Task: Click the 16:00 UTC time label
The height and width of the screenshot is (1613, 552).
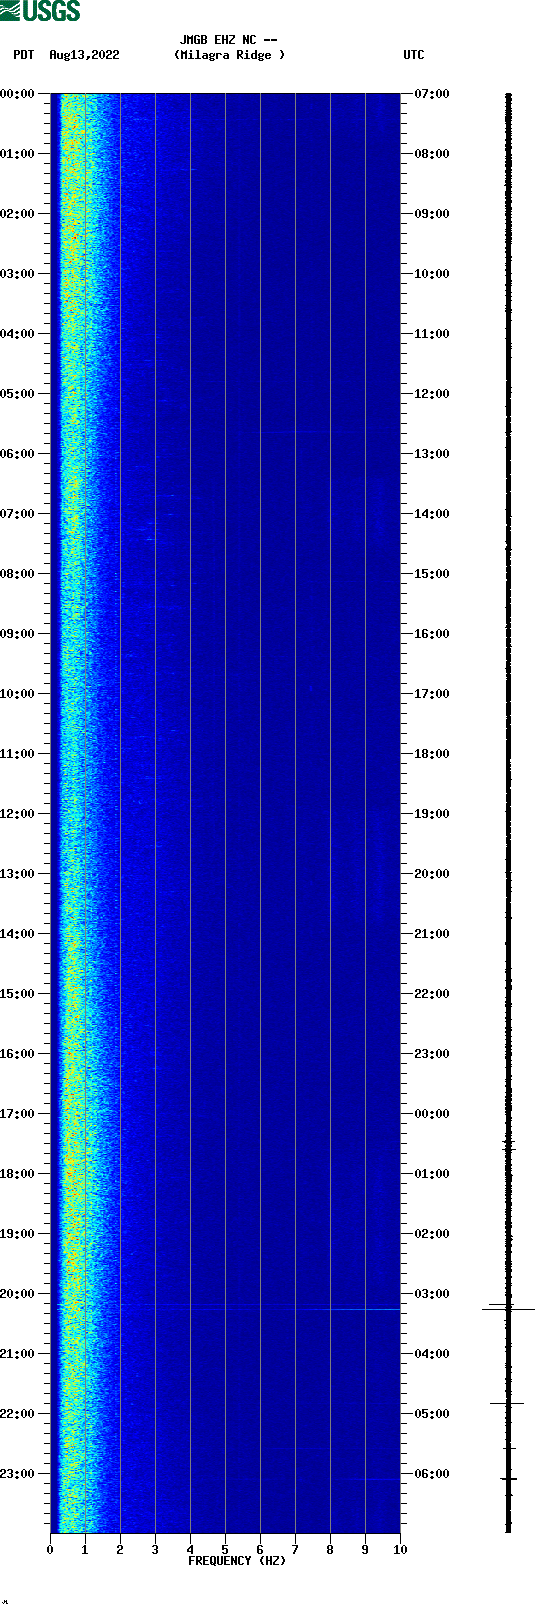Action: coord(432,634)
